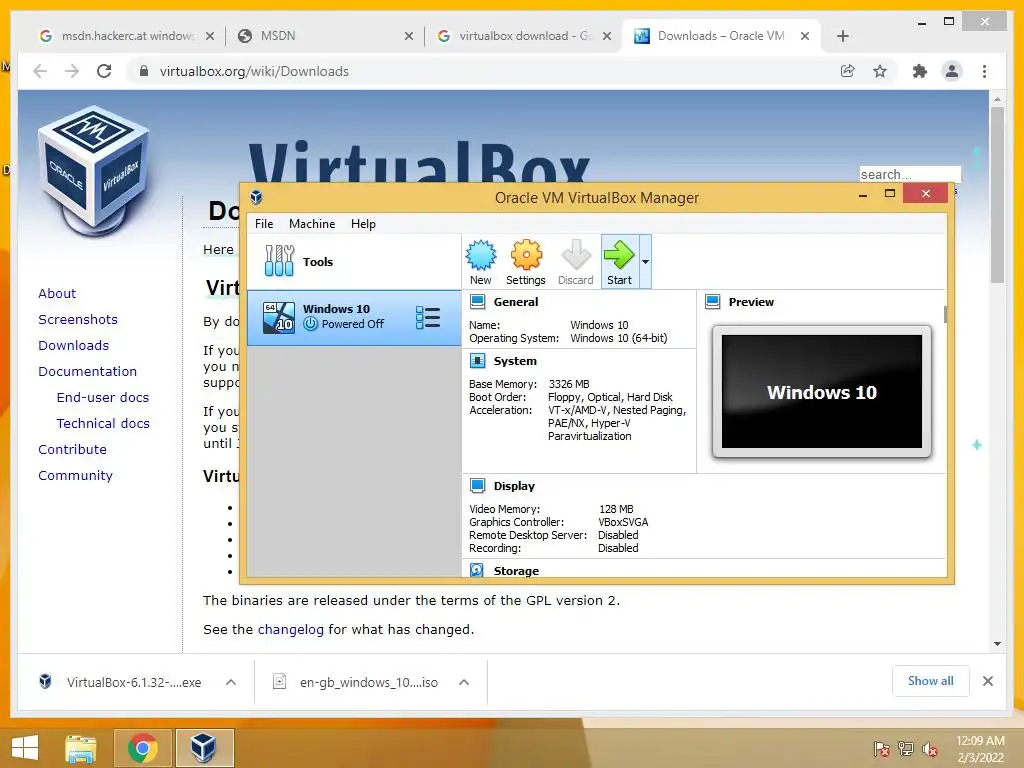Click the Preview section icon
Viewport: 1024px width, 768px height.
pyautogui.click(x=713, y=302)
